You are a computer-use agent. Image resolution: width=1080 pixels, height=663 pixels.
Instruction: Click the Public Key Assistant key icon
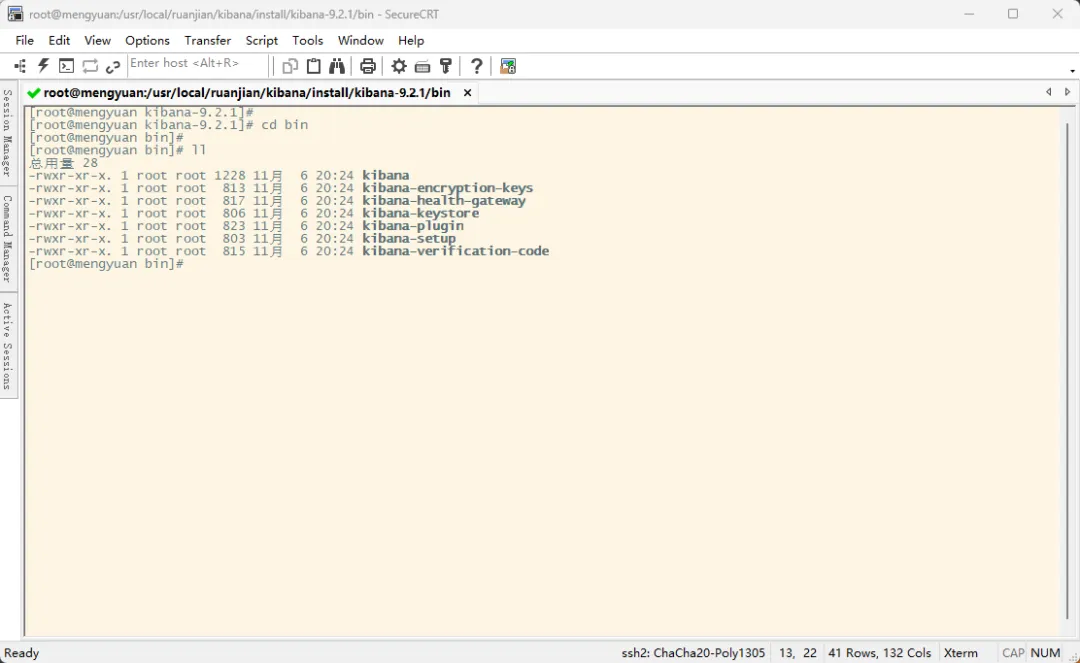click(x=446, y=66)
